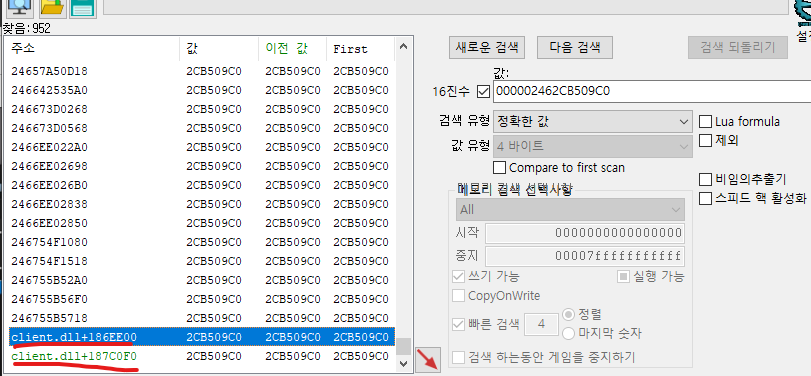Select address row 2466EE022A0

(x=201, y=147)
